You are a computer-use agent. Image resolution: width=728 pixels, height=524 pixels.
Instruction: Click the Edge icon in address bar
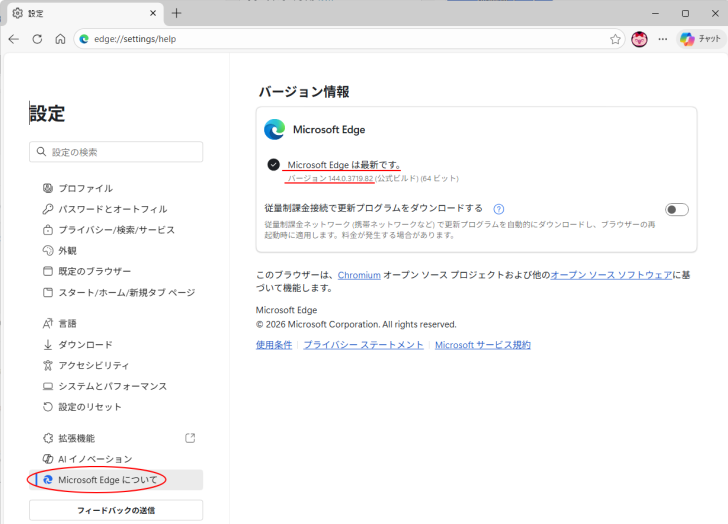[84, 39]
